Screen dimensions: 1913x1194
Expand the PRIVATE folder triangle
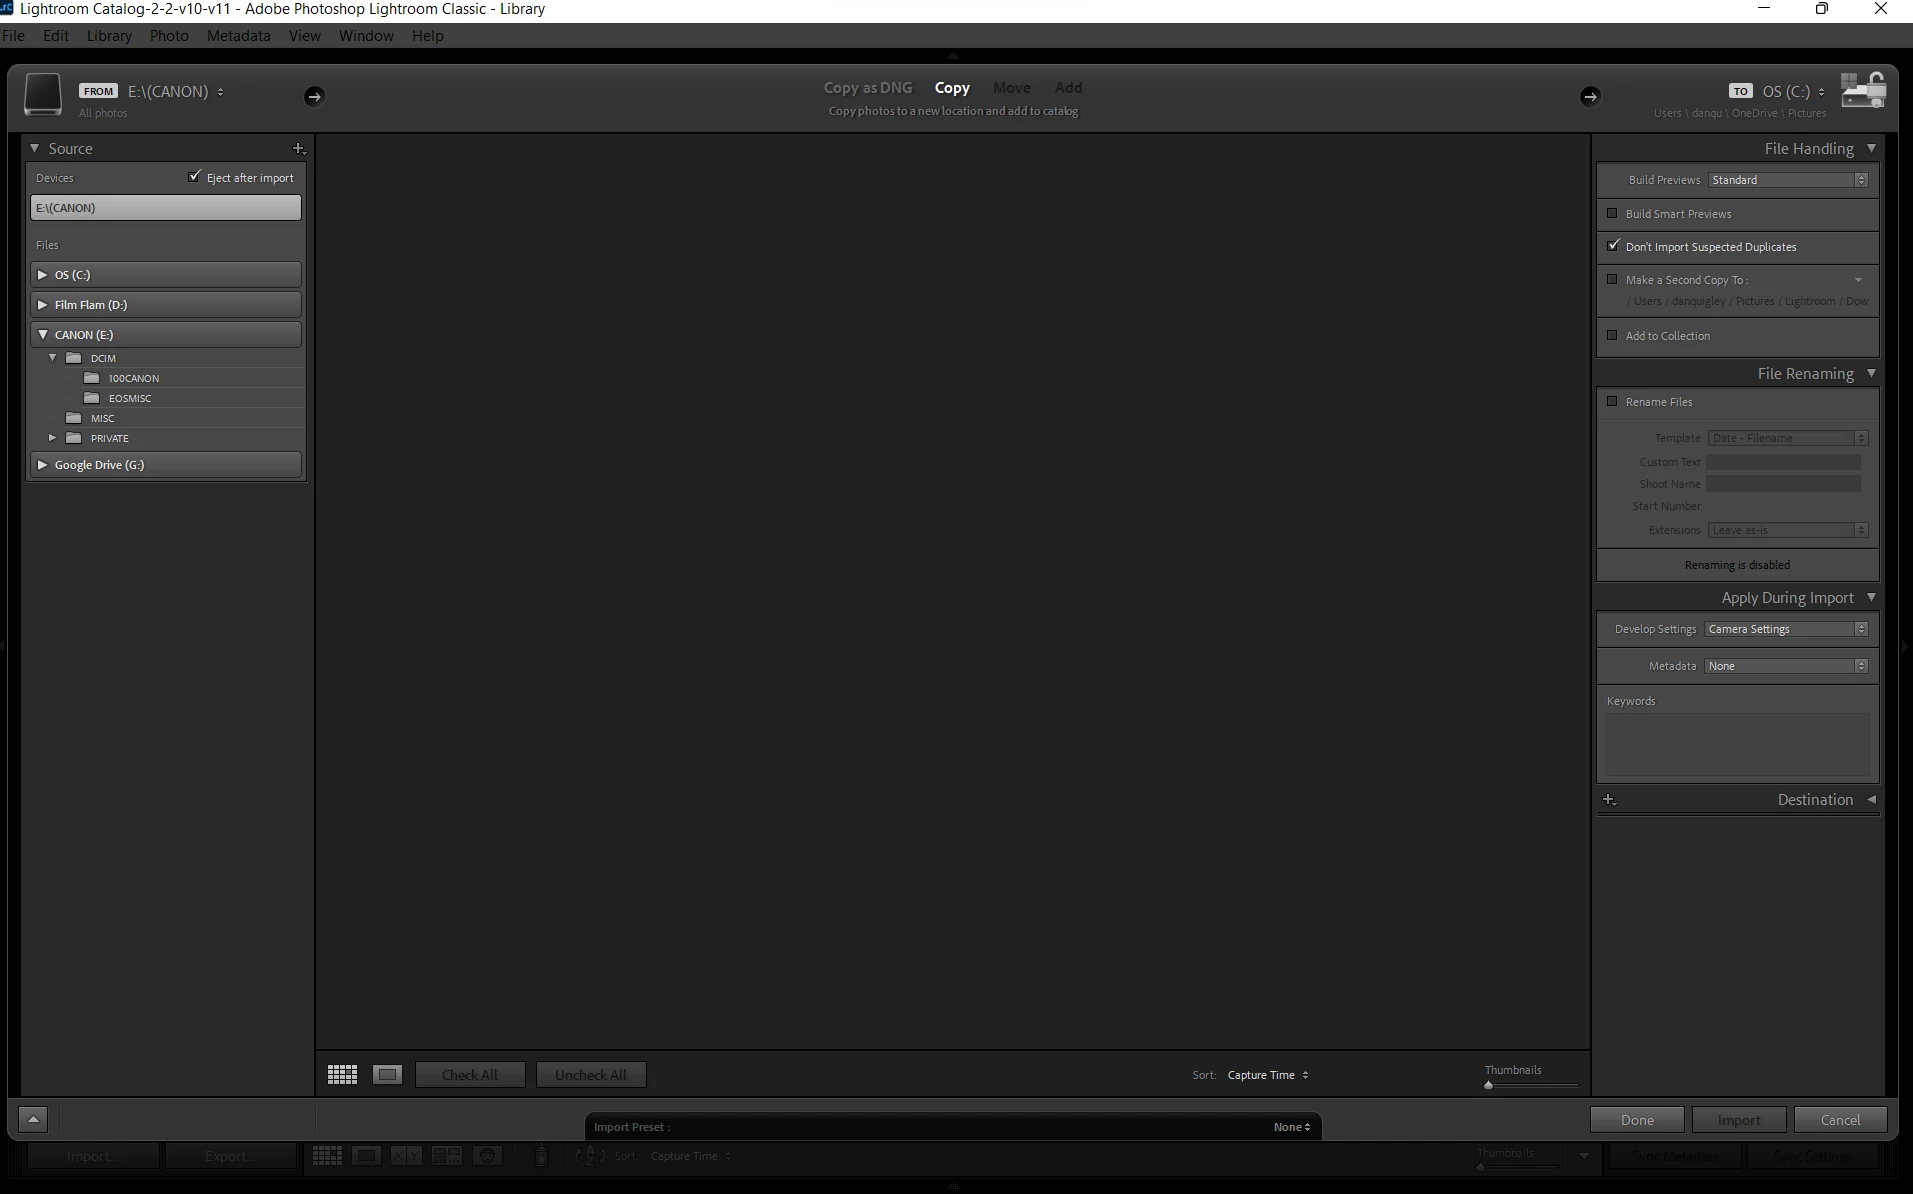[x=53, y=437]
